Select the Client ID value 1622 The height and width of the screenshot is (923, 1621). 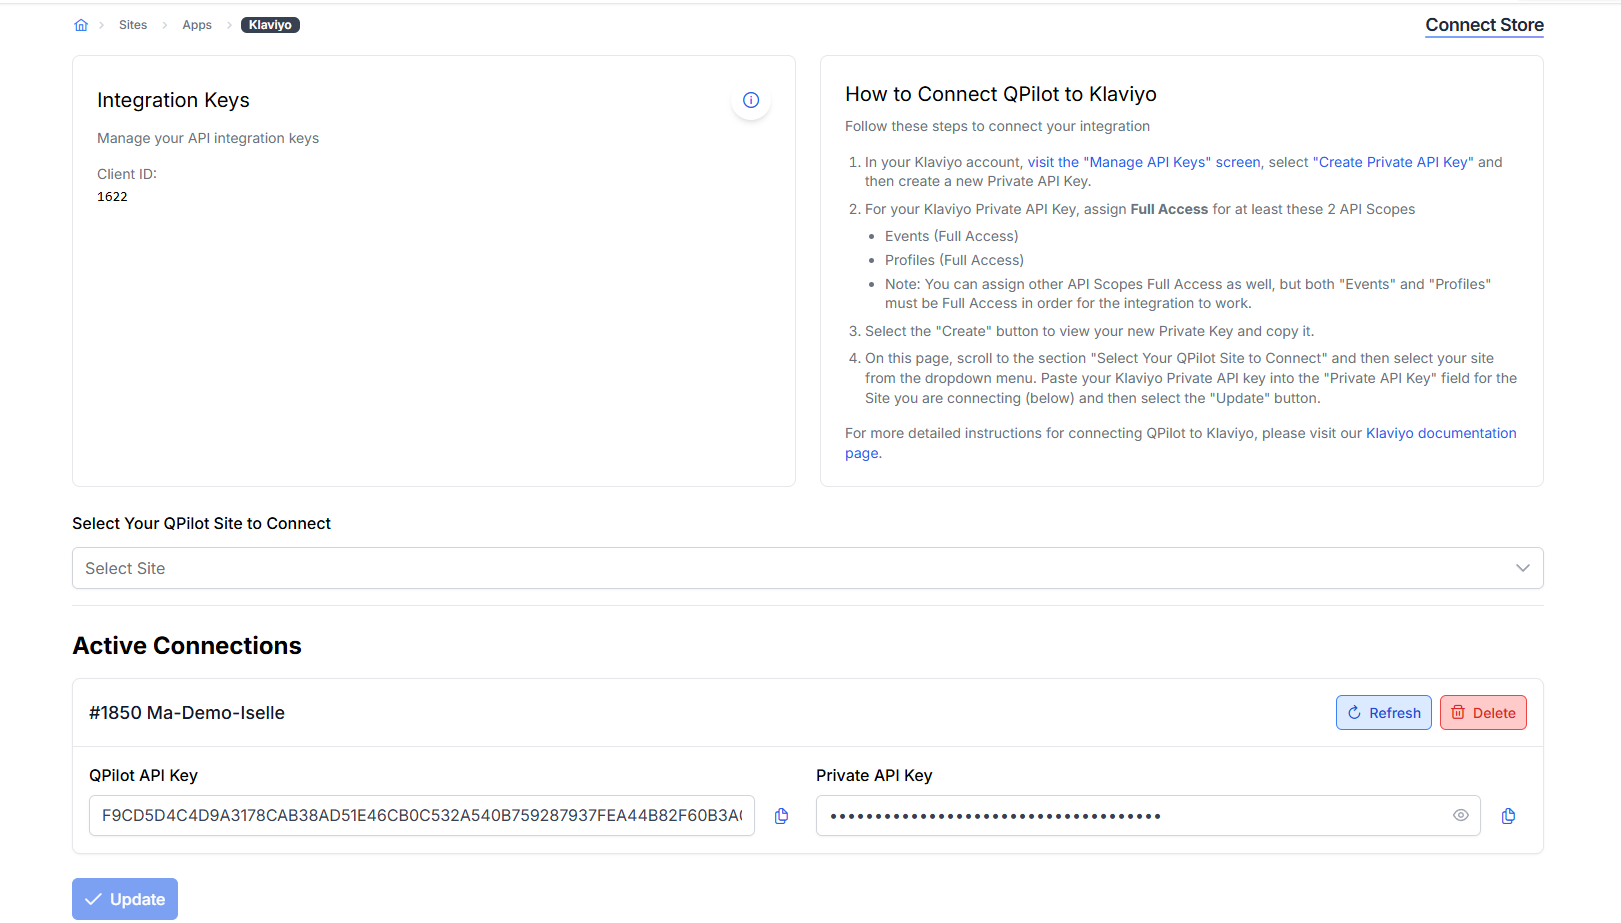(x=112, y=197)
